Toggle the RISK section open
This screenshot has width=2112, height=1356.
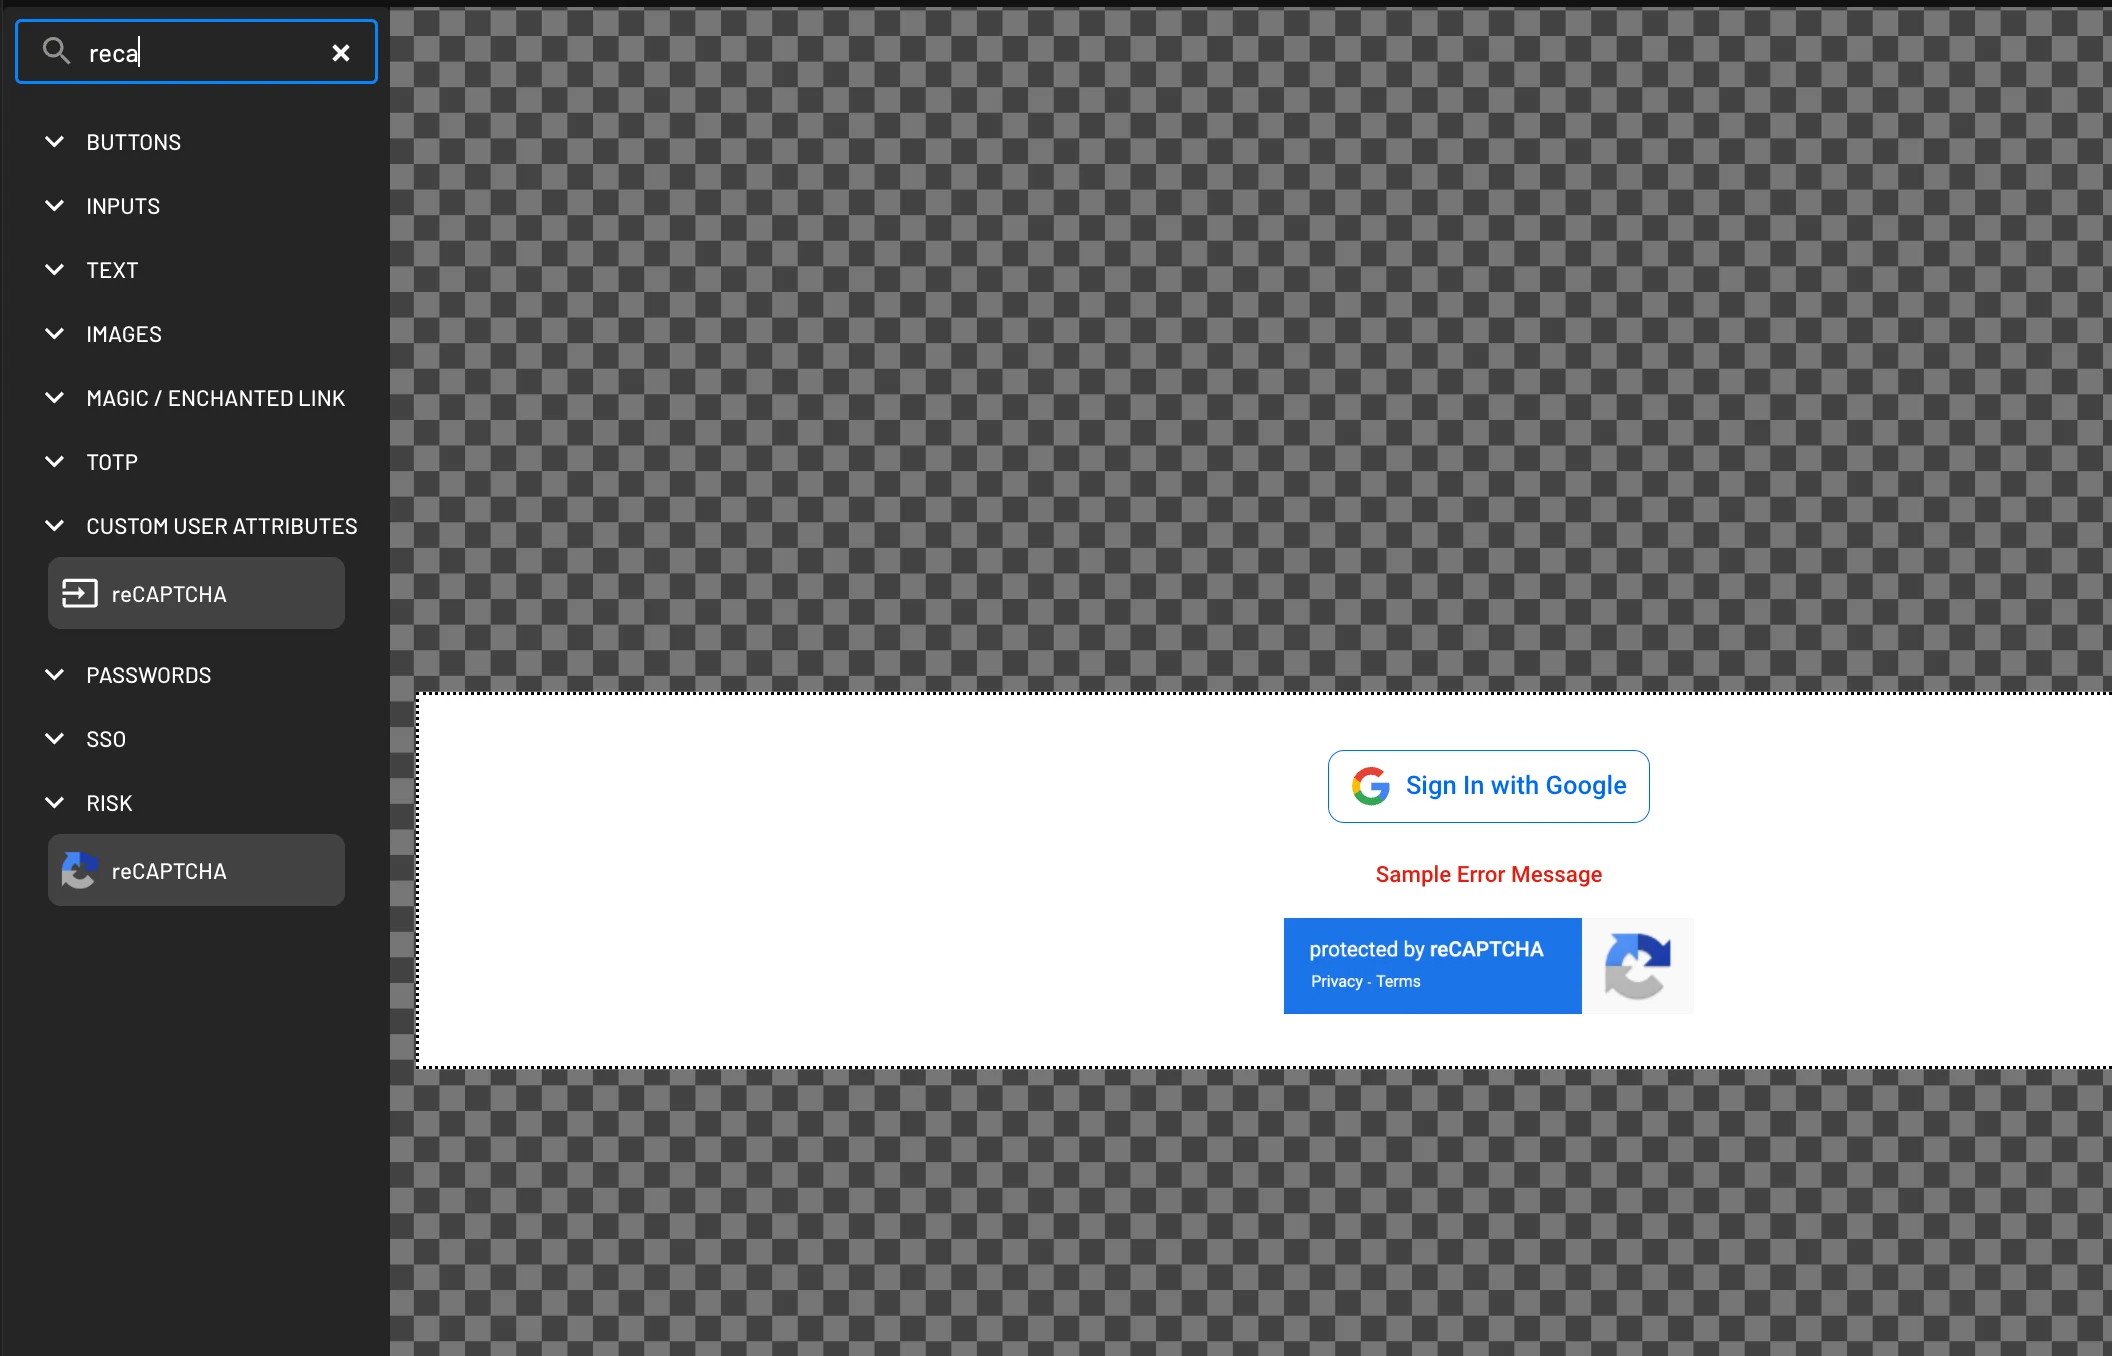[x=55, y=802]
